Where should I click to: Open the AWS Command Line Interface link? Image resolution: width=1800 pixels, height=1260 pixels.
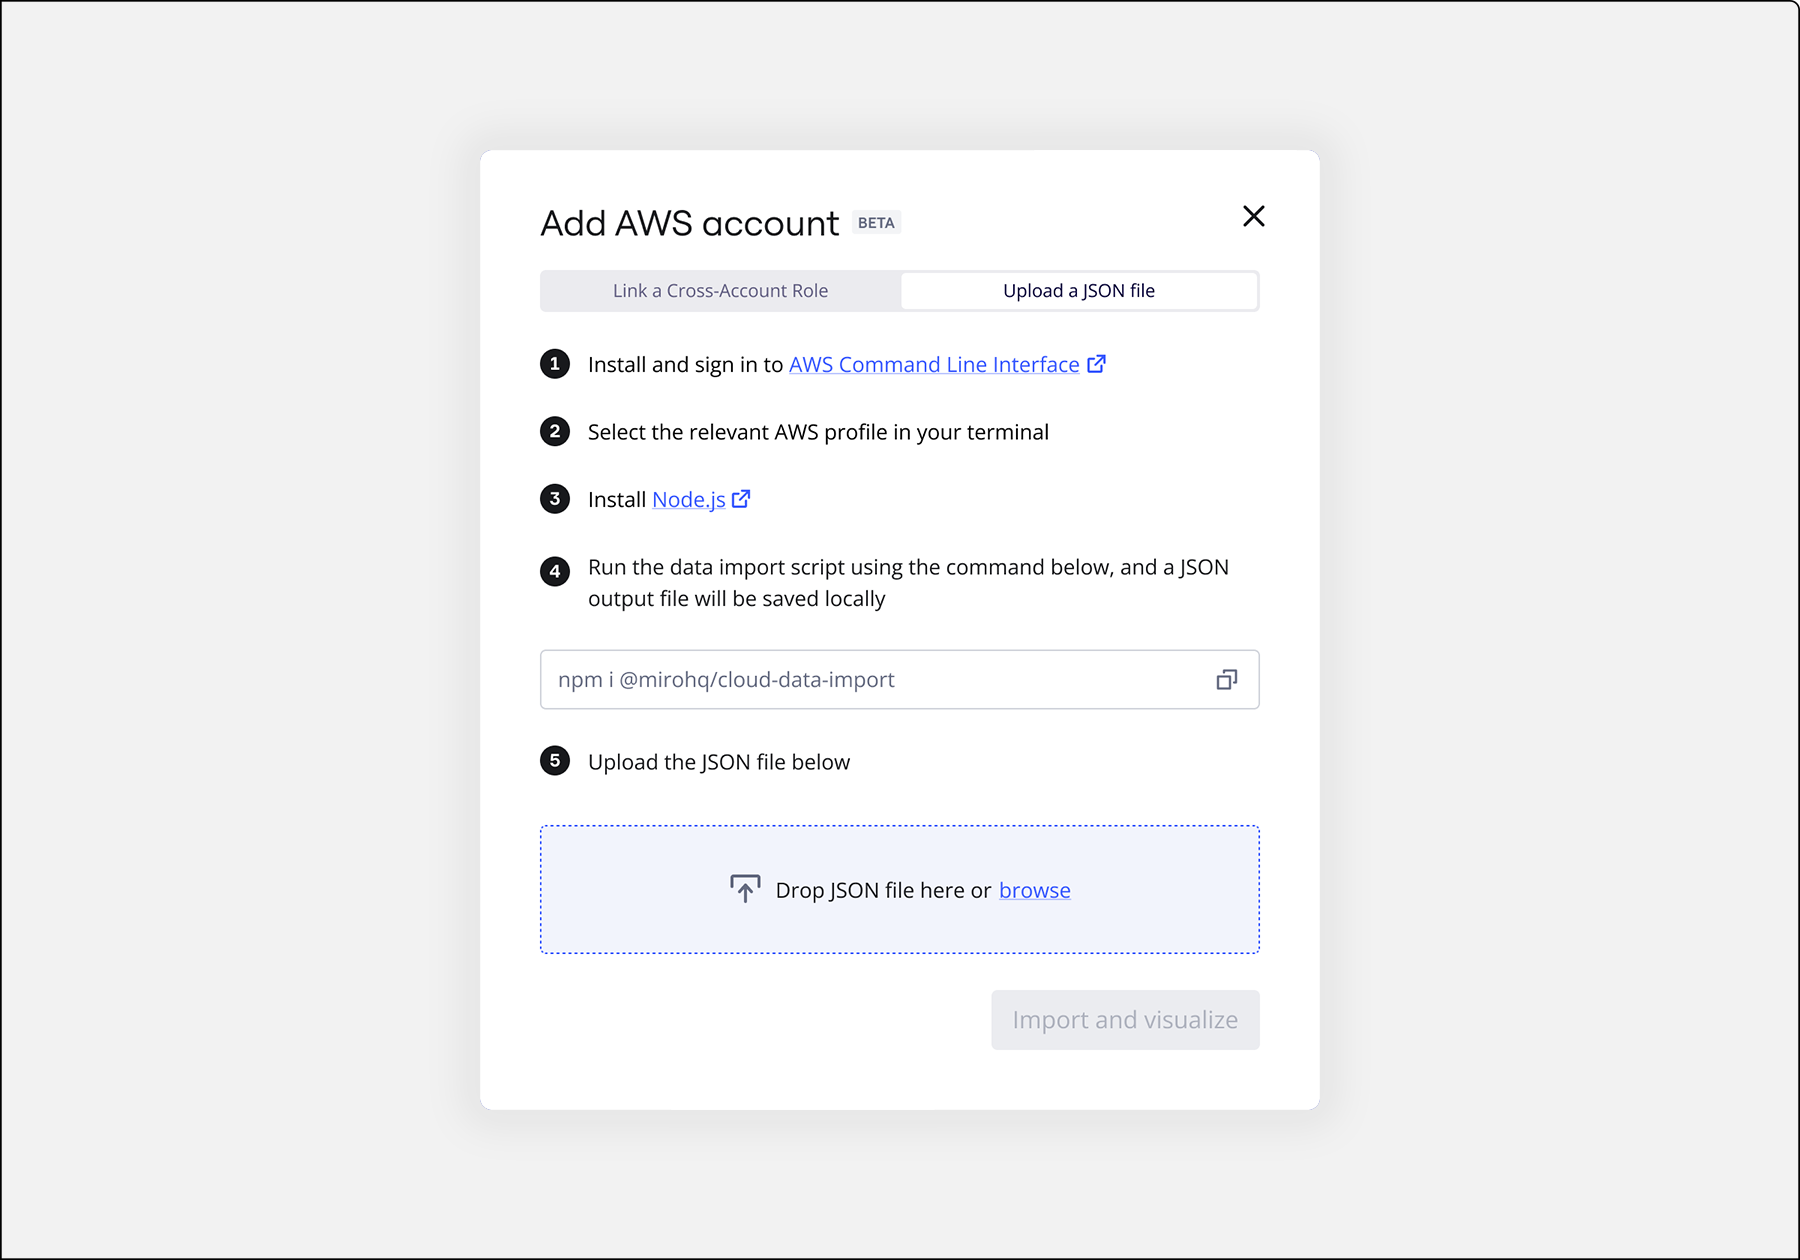pos(934,365)
